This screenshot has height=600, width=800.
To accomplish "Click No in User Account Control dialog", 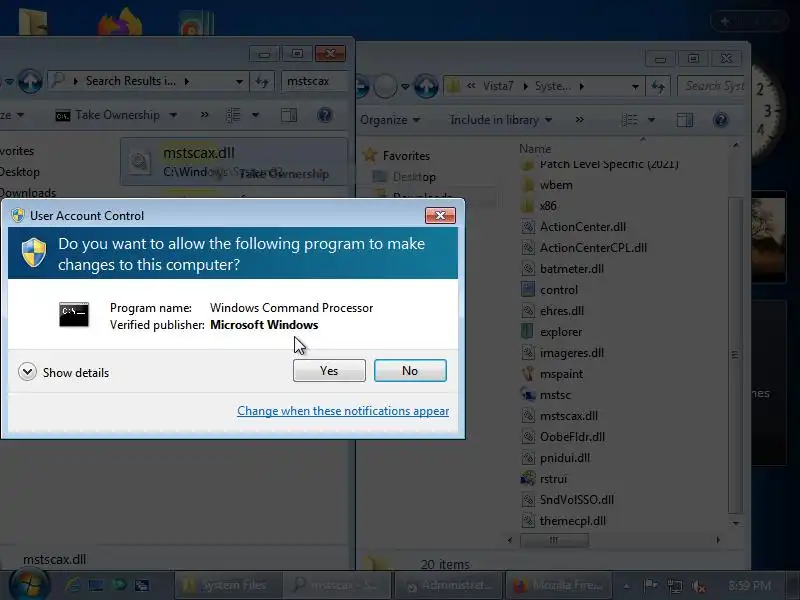I will coord(410,370).
